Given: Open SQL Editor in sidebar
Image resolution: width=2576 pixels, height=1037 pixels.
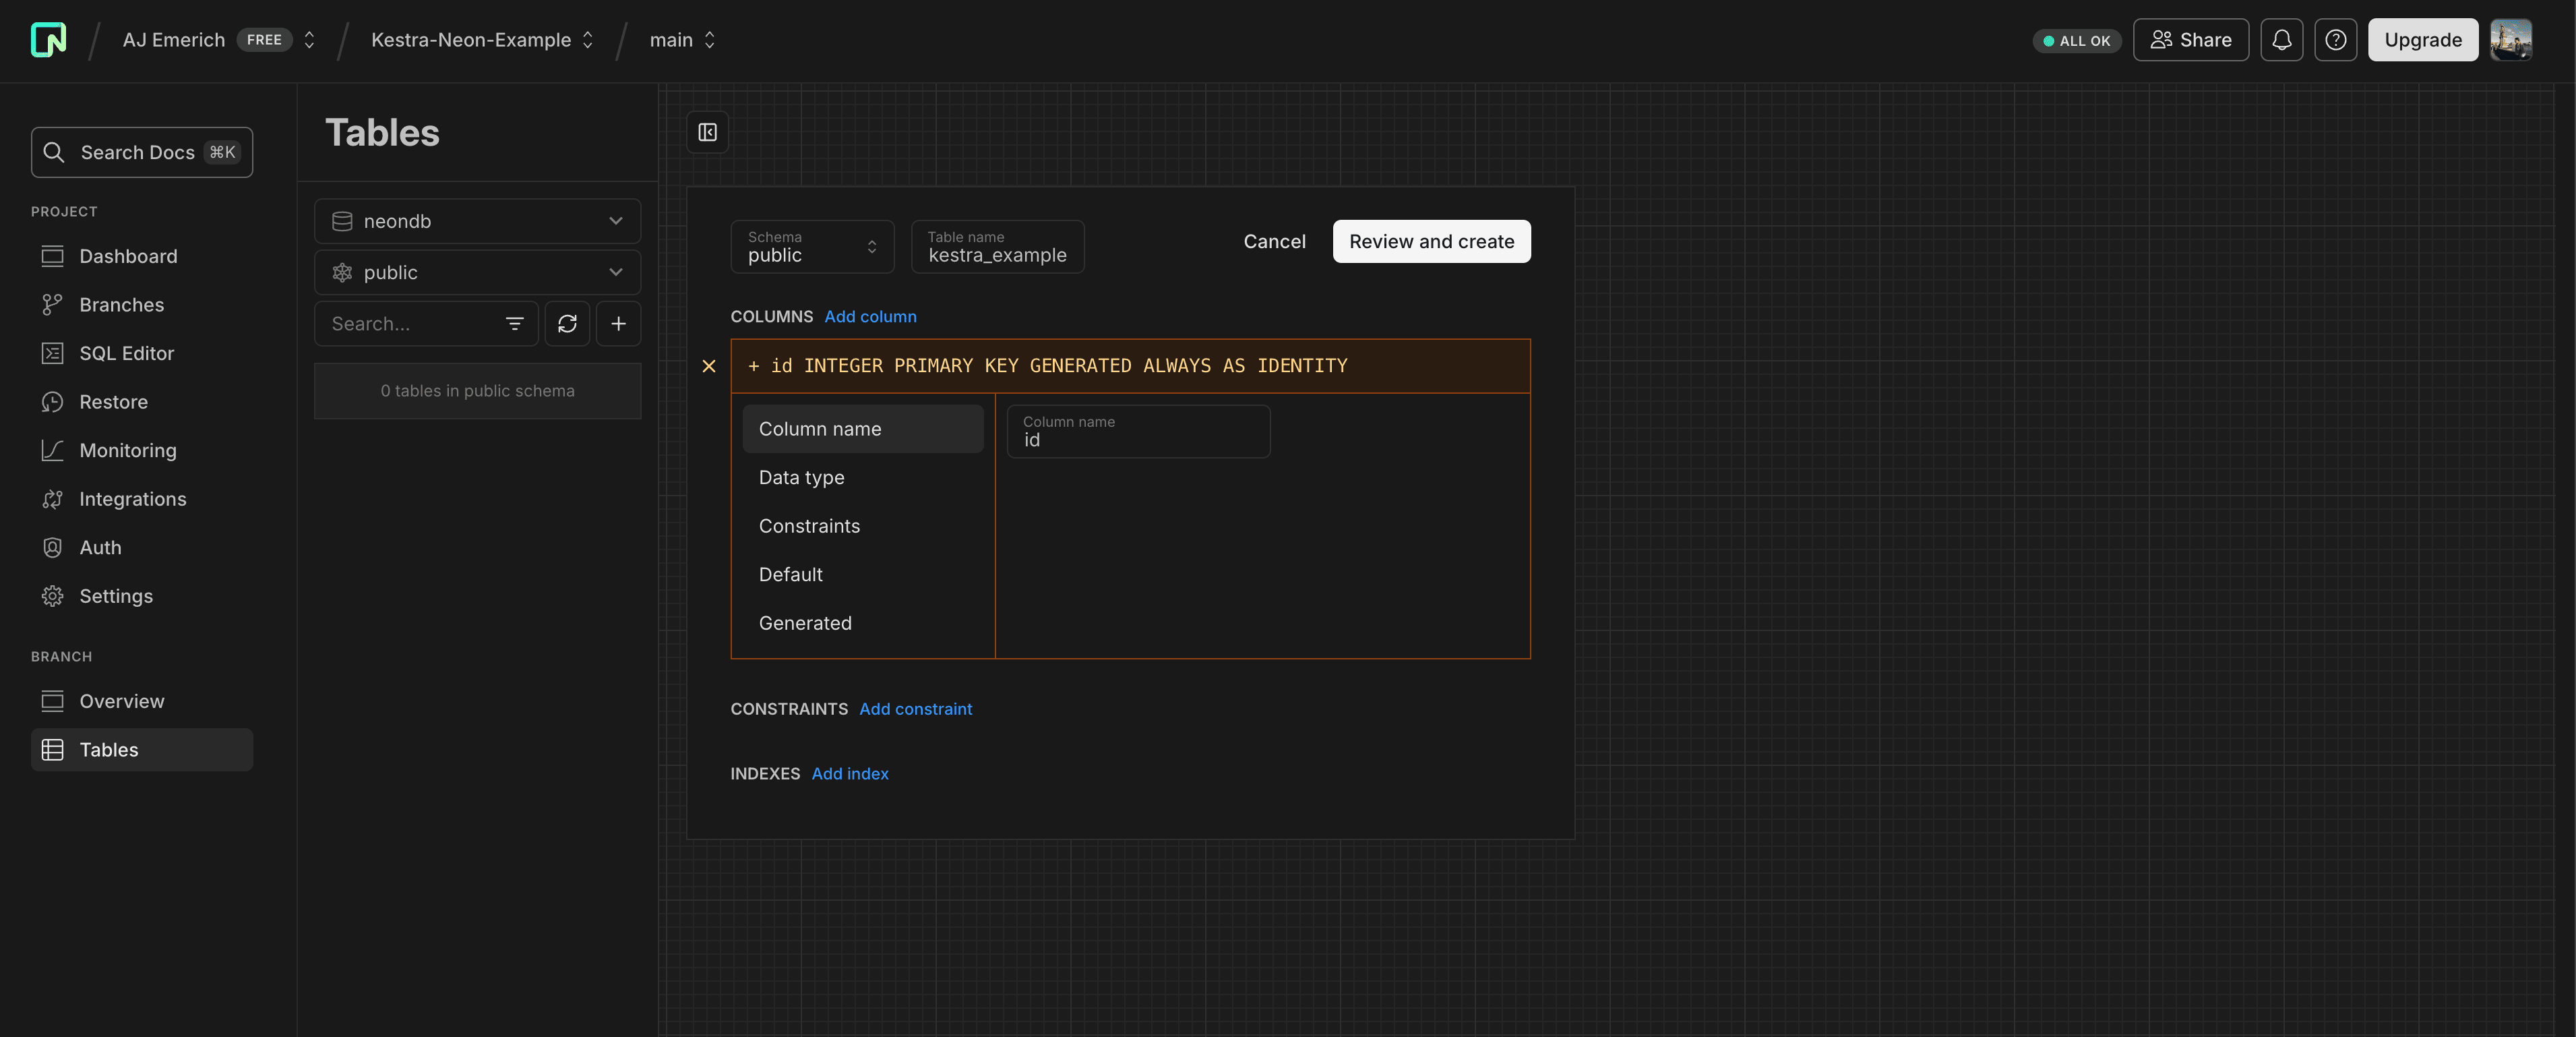Looking at the screenshot, I should coord(126,353).
